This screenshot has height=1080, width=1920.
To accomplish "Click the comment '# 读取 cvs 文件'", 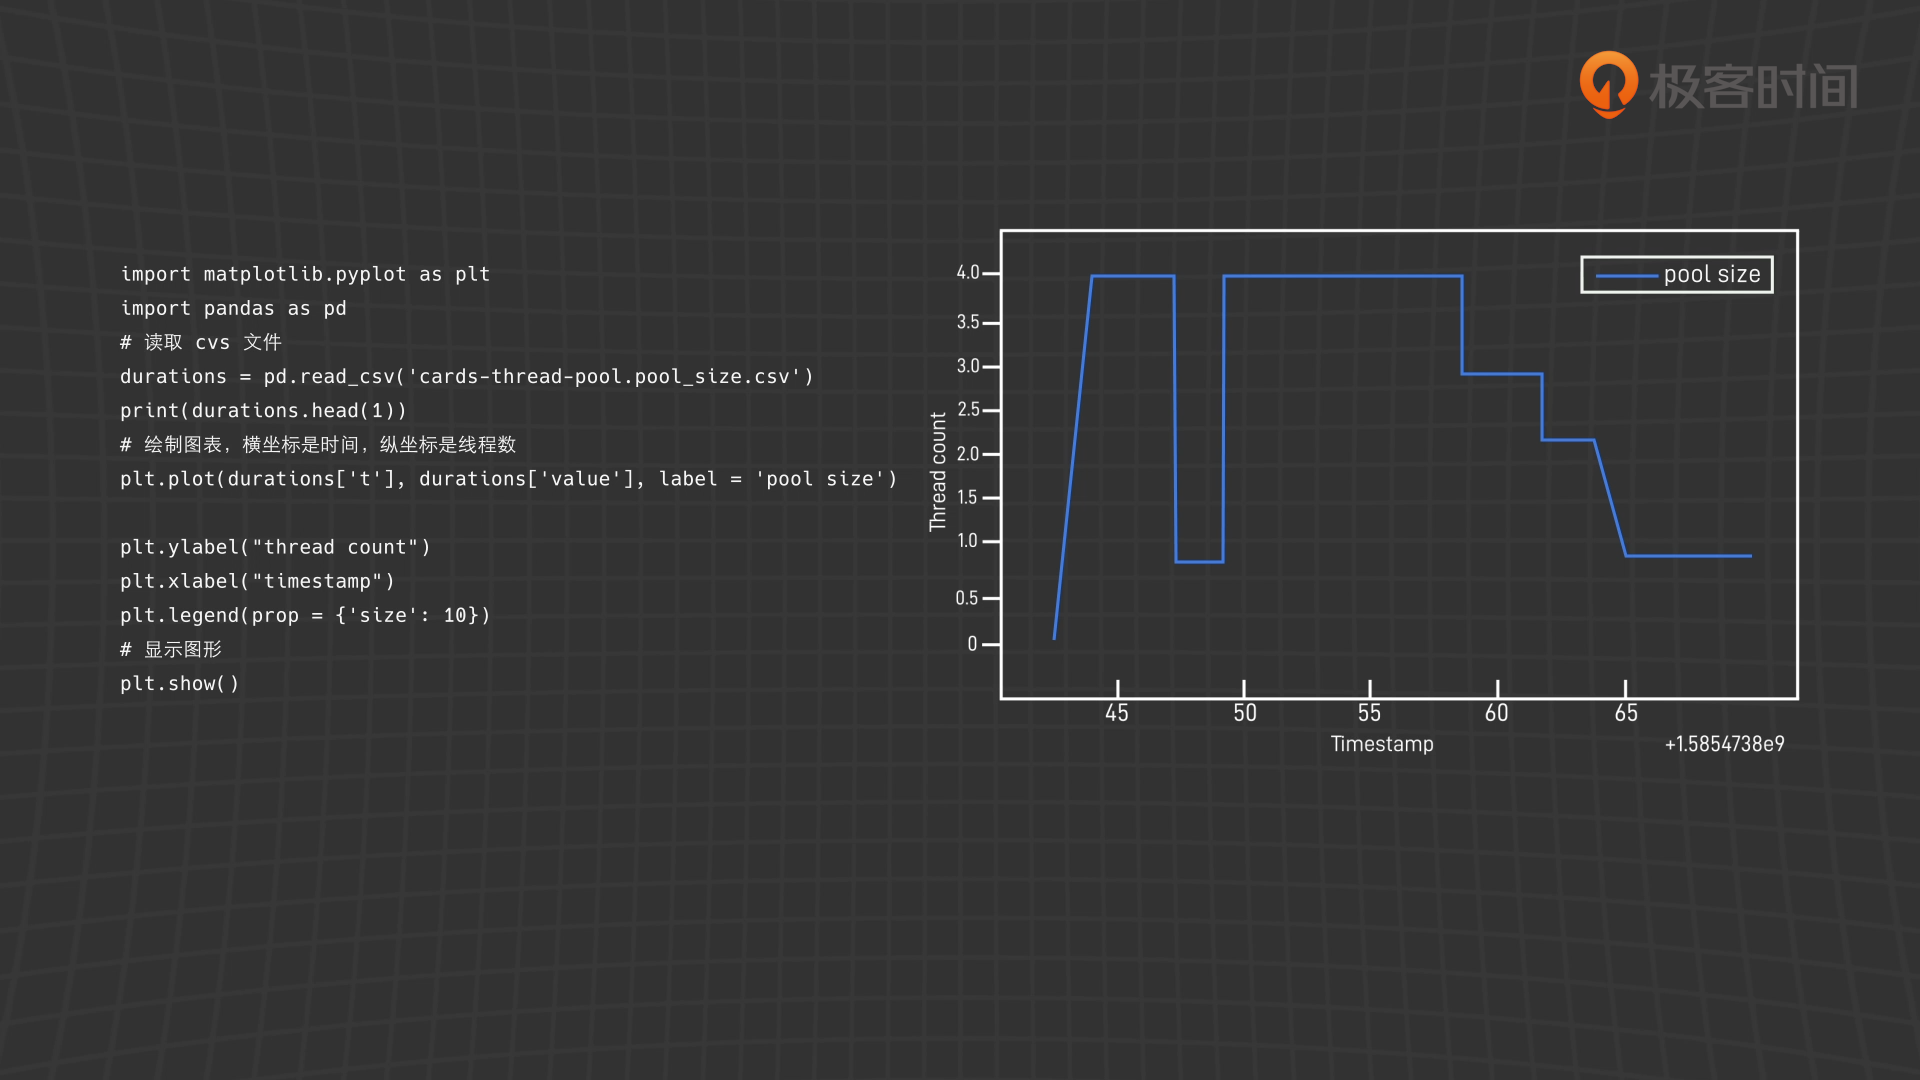I will click(x=201, y=342).
